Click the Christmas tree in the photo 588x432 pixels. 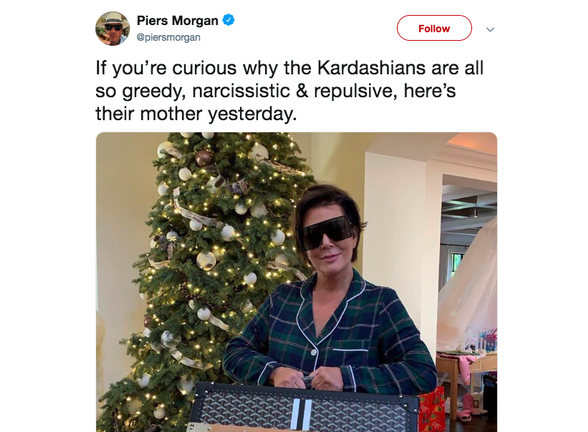click(x=204, y=281)
